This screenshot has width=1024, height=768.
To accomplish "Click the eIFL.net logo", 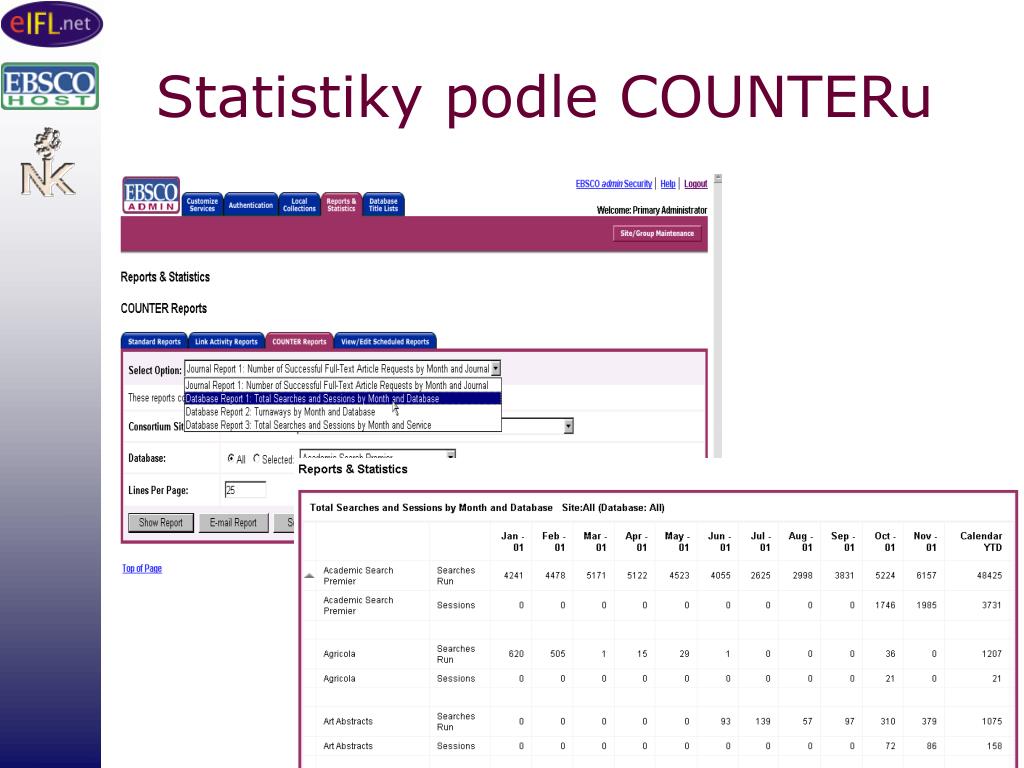I will point(52,24).
